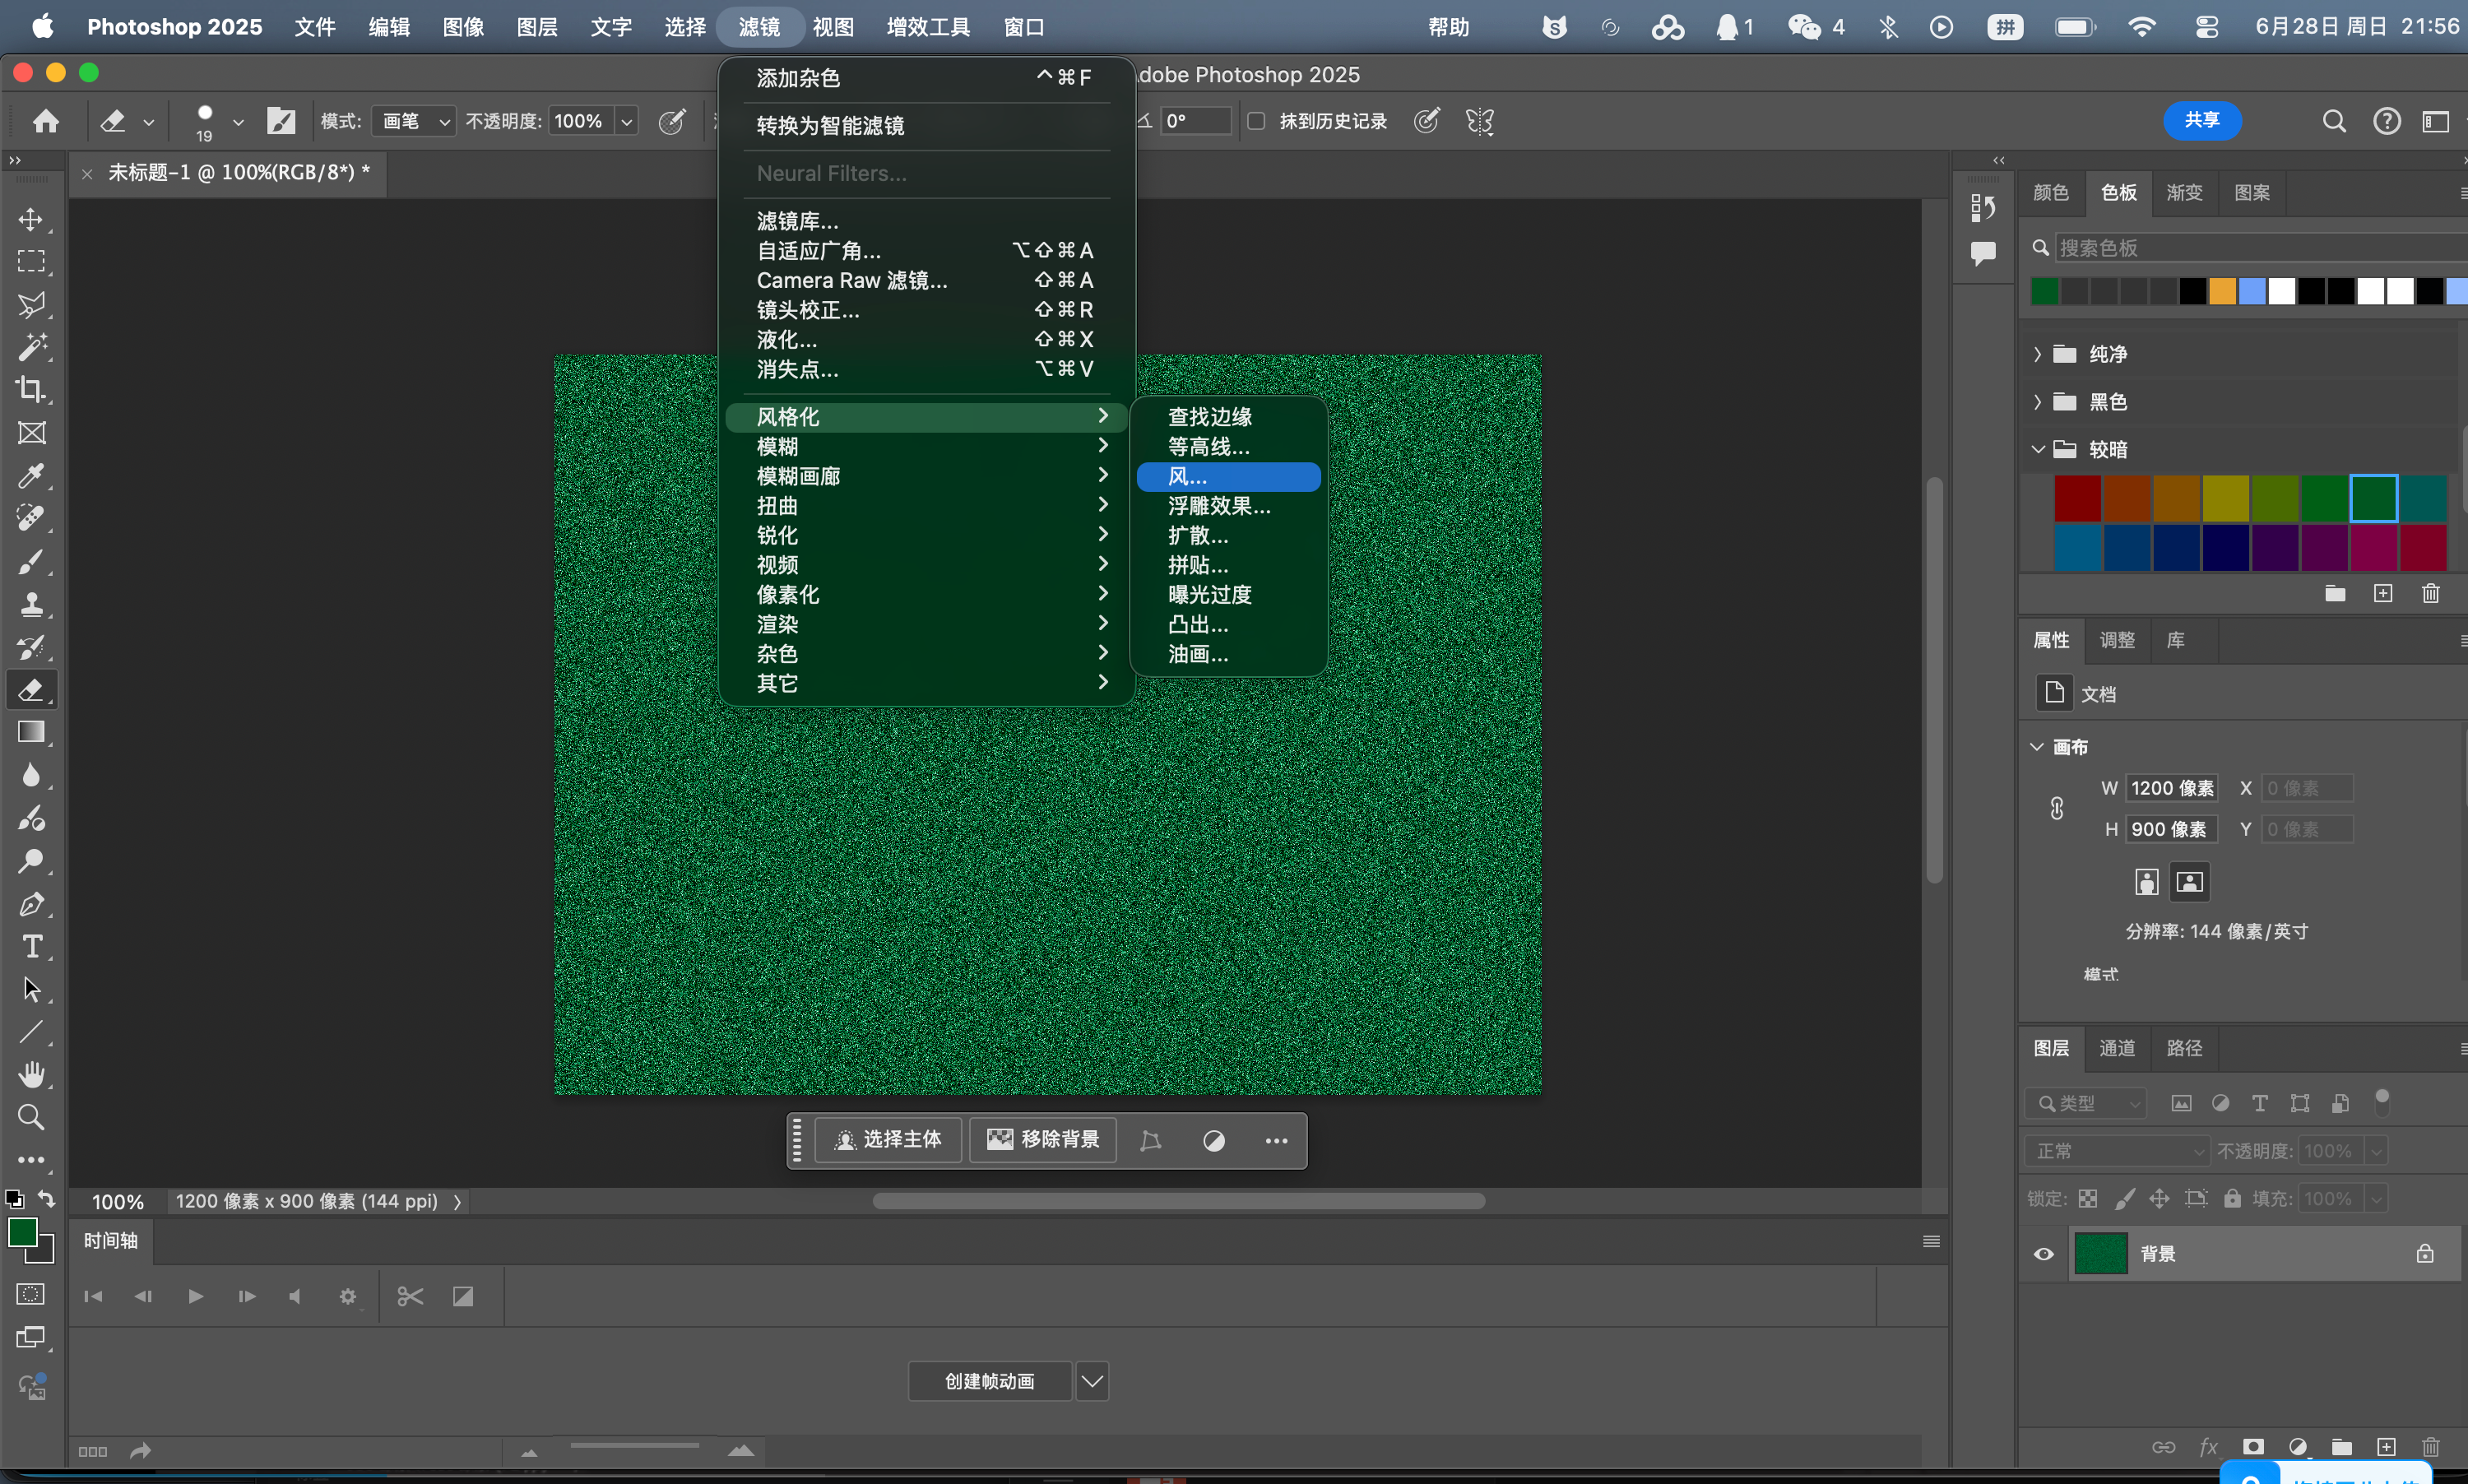Expand the 黑色 swatch folder
2468x1484 pixels.
point(2037,402)
